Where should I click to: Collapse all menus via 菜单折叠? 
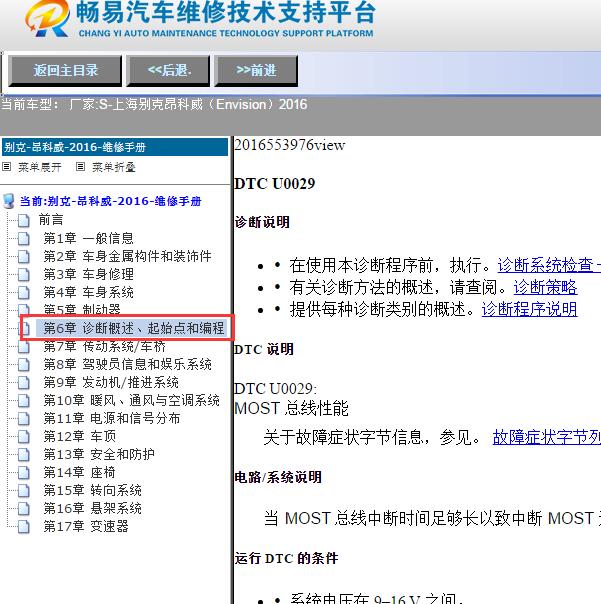point(114,167)
